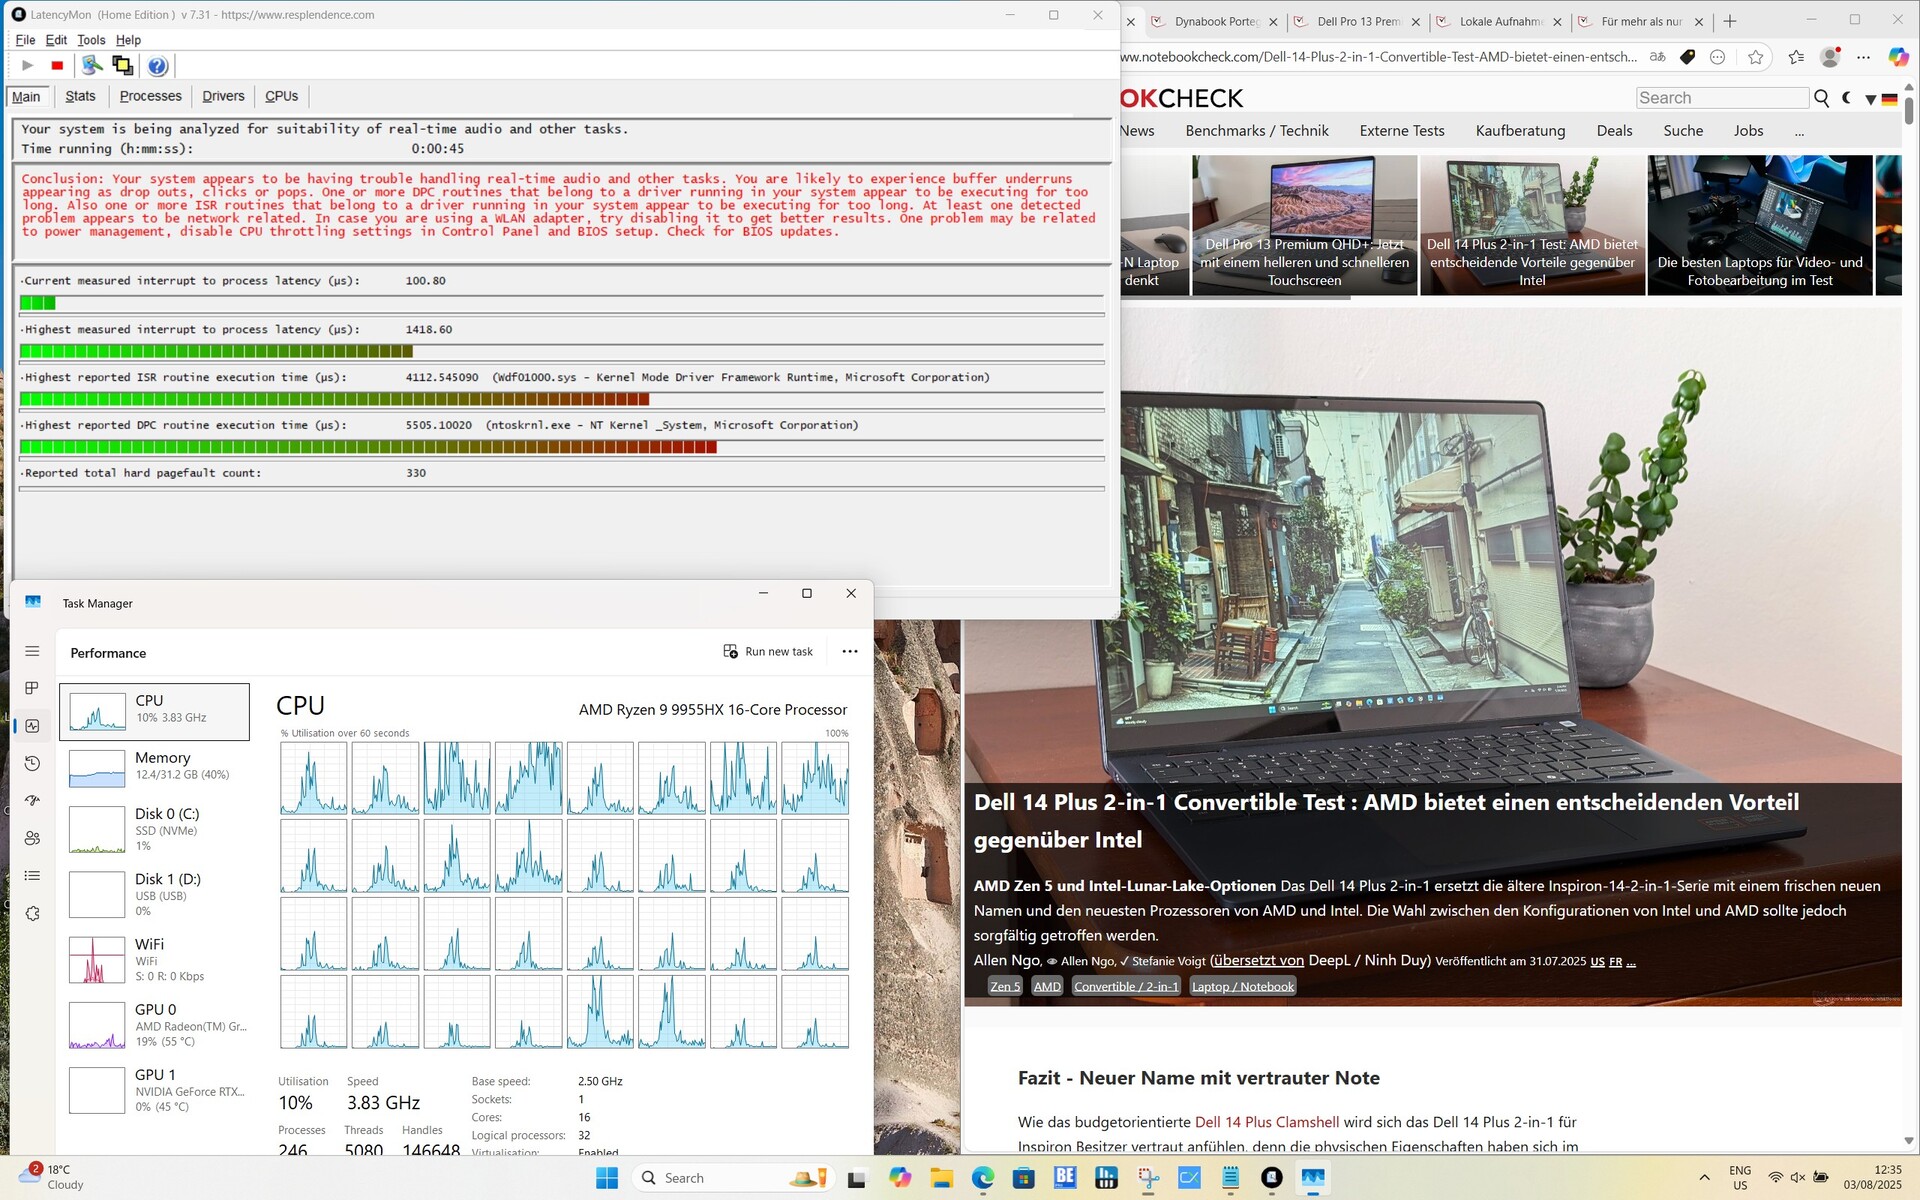Switch to the Drivers tab in LatencyMon

pos(223,96)
